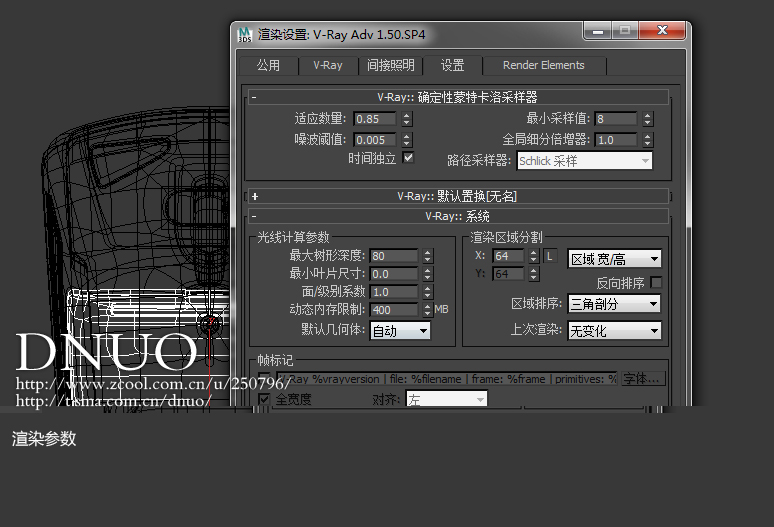Enable the 反向排序 checkbox
774x527 pixels.
coord(656,283)
